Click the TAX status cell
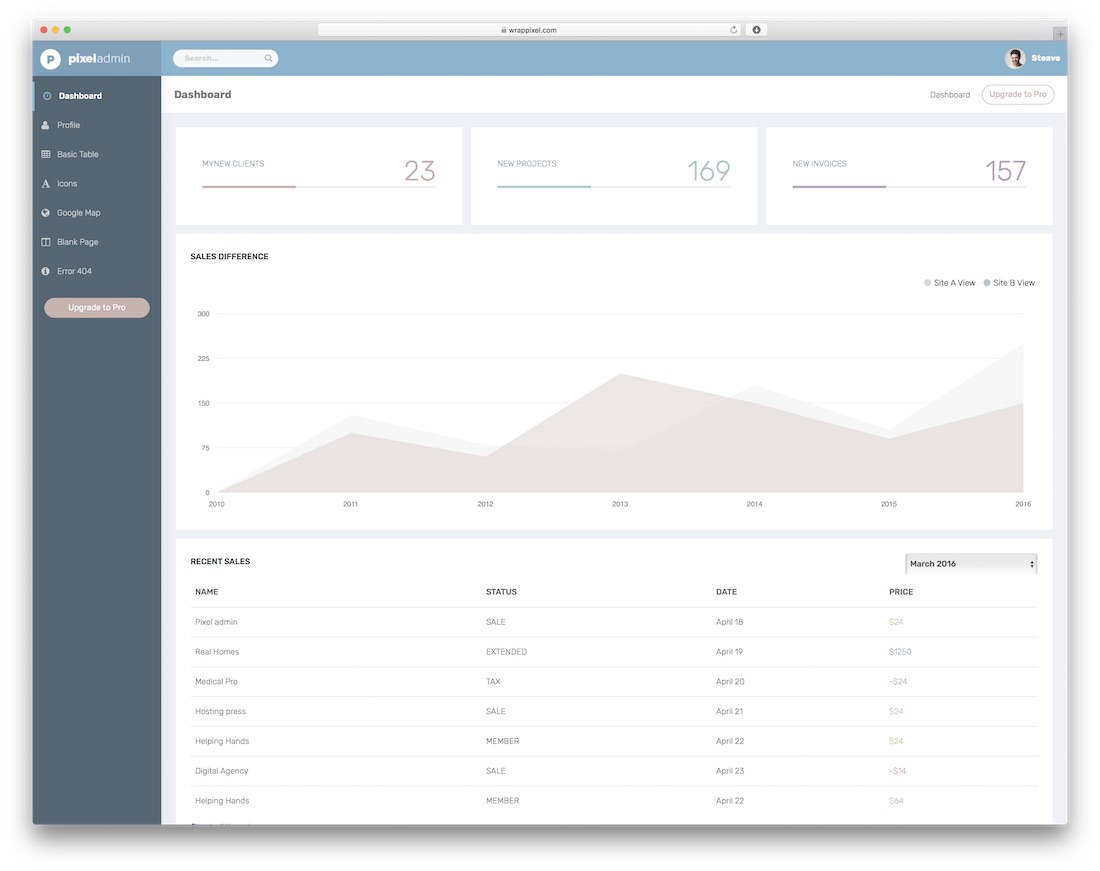The height and width of the screenshot is (871, 1100). coord(493,682)
